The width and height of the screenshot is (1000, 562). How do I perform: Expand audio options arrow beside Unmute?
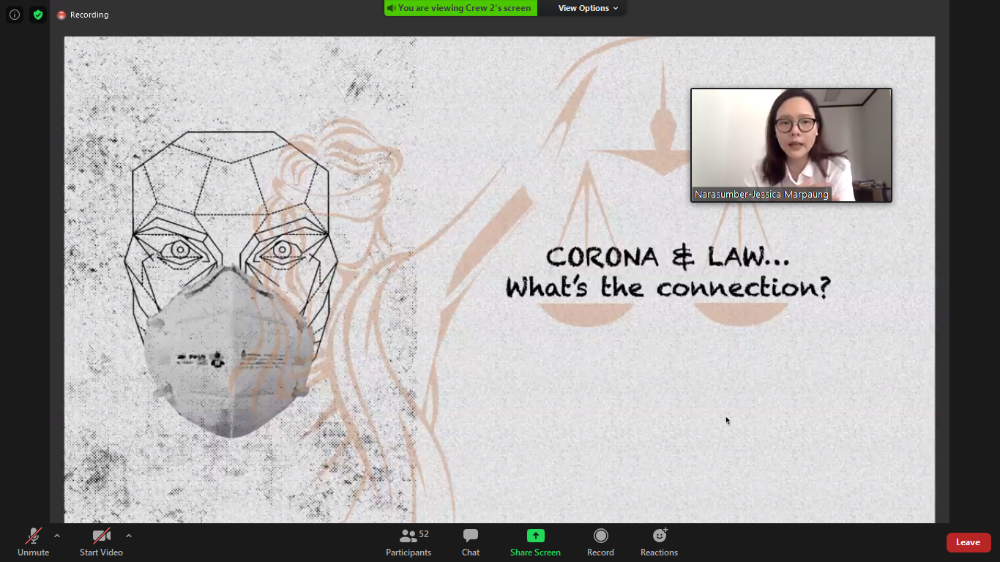[57, 536]
